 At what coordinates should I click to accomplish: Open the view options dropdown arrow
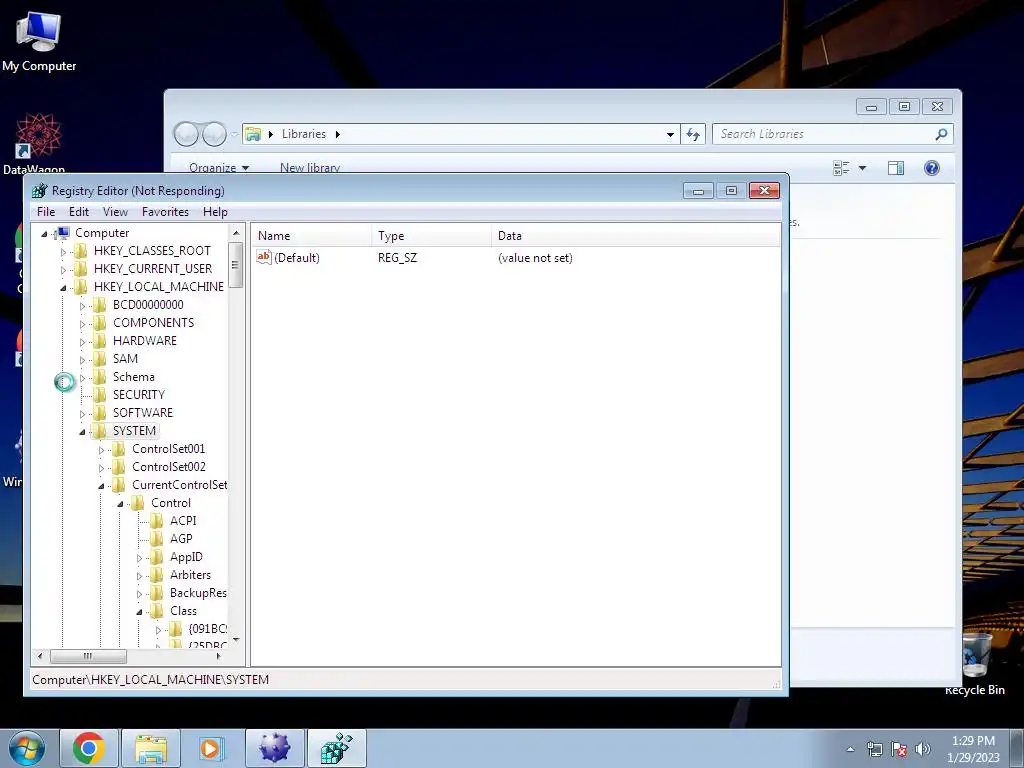pos(862,168)
